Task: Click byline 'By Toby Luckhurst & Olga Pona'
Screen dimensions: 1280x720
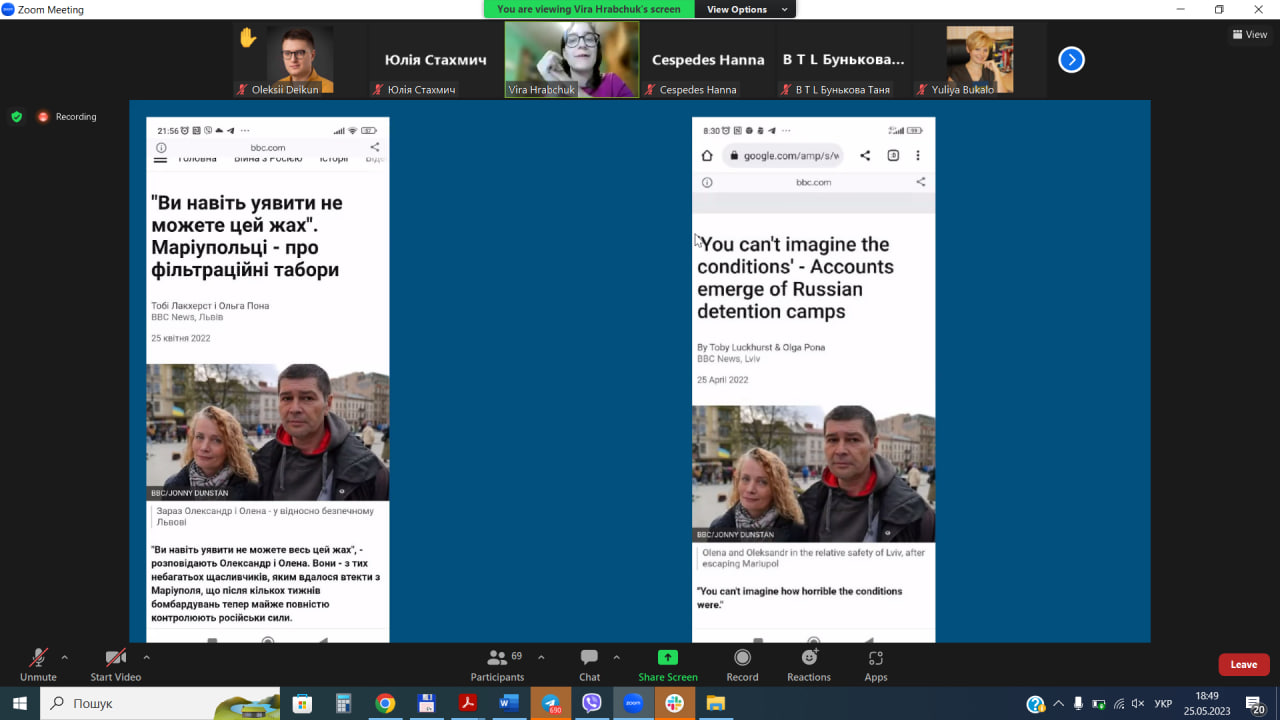Action: click(761, 347)
